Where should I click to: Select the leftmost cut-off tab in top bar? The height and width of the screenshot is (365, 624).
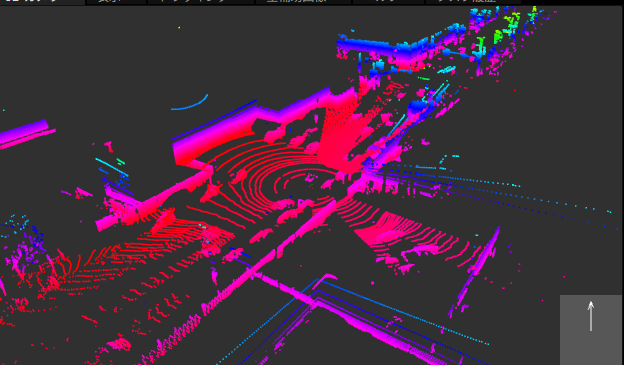42,2
